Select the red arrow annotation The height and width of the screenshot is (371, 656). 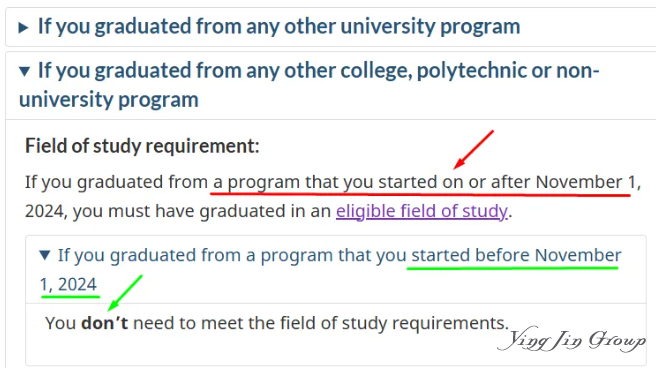474,149
